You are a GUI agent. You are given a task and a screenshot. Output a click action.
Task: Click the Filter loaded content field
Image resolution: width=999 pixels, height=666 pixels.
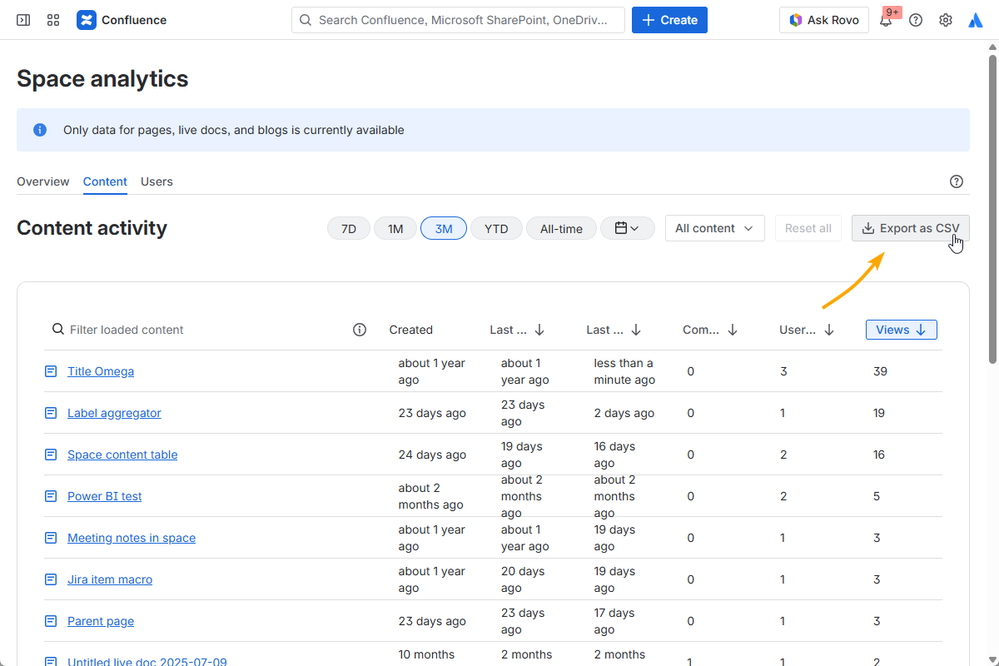point(198,329)
